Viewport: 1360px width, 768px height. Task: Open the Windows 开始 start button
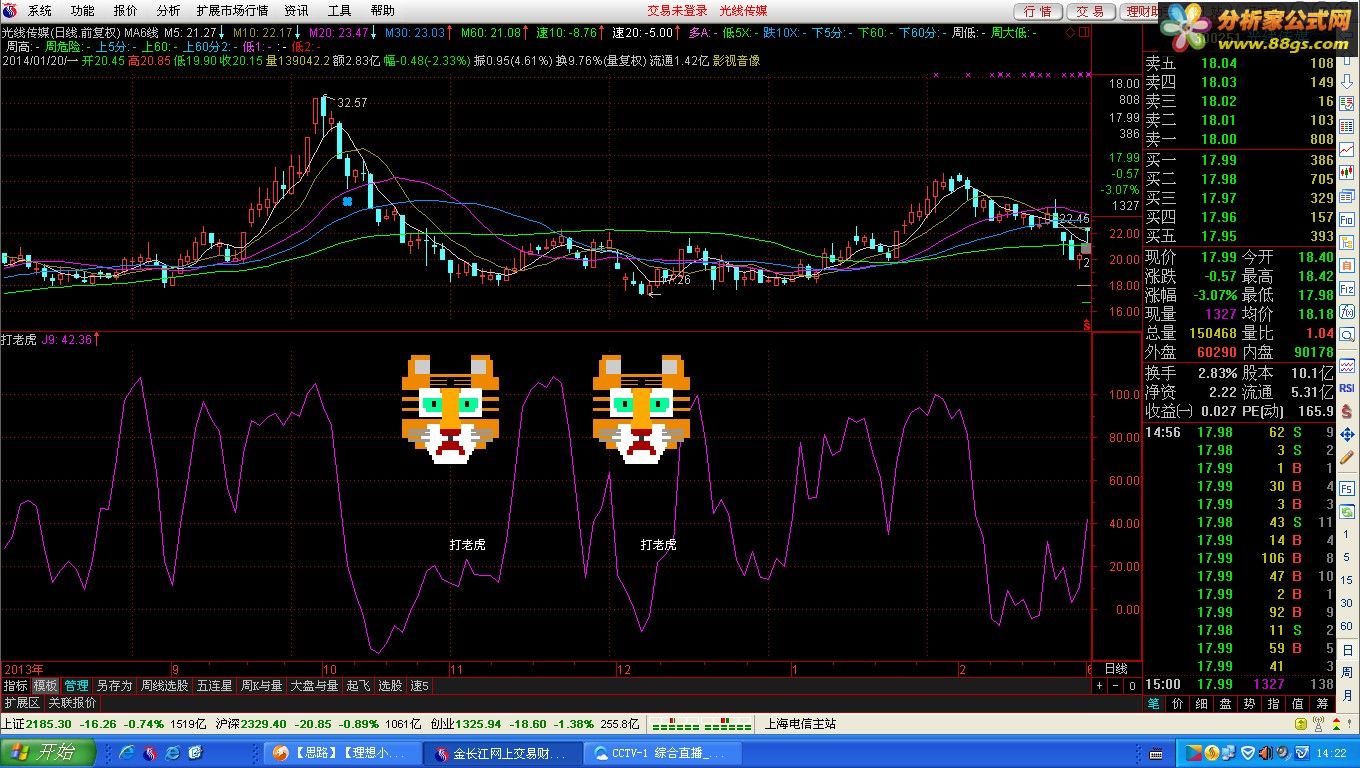coord(48,752)
